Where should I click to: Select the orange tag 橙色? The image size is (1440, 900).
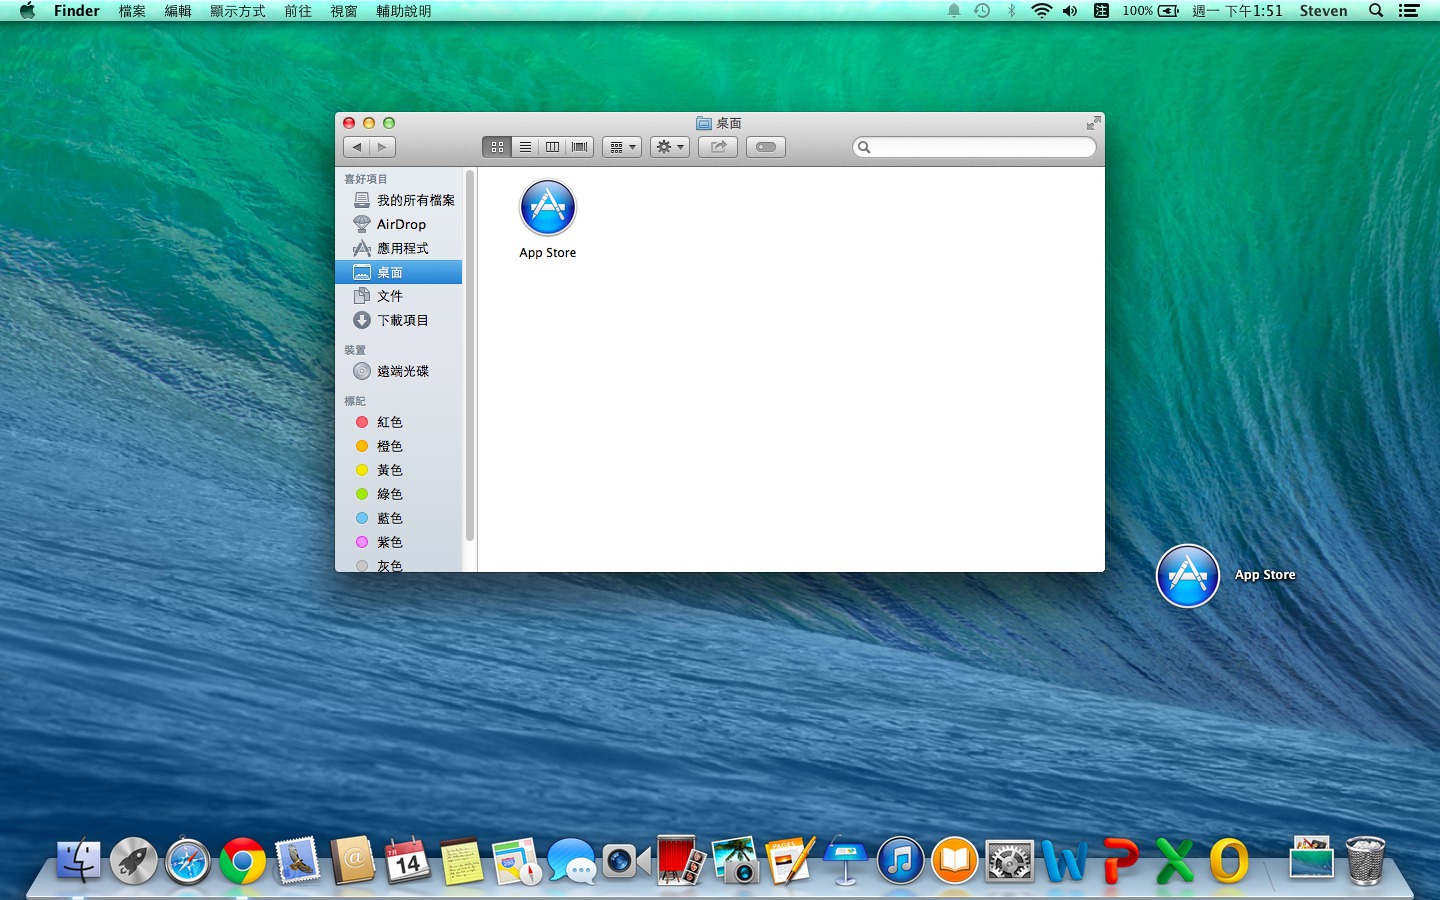pos(399,446)
